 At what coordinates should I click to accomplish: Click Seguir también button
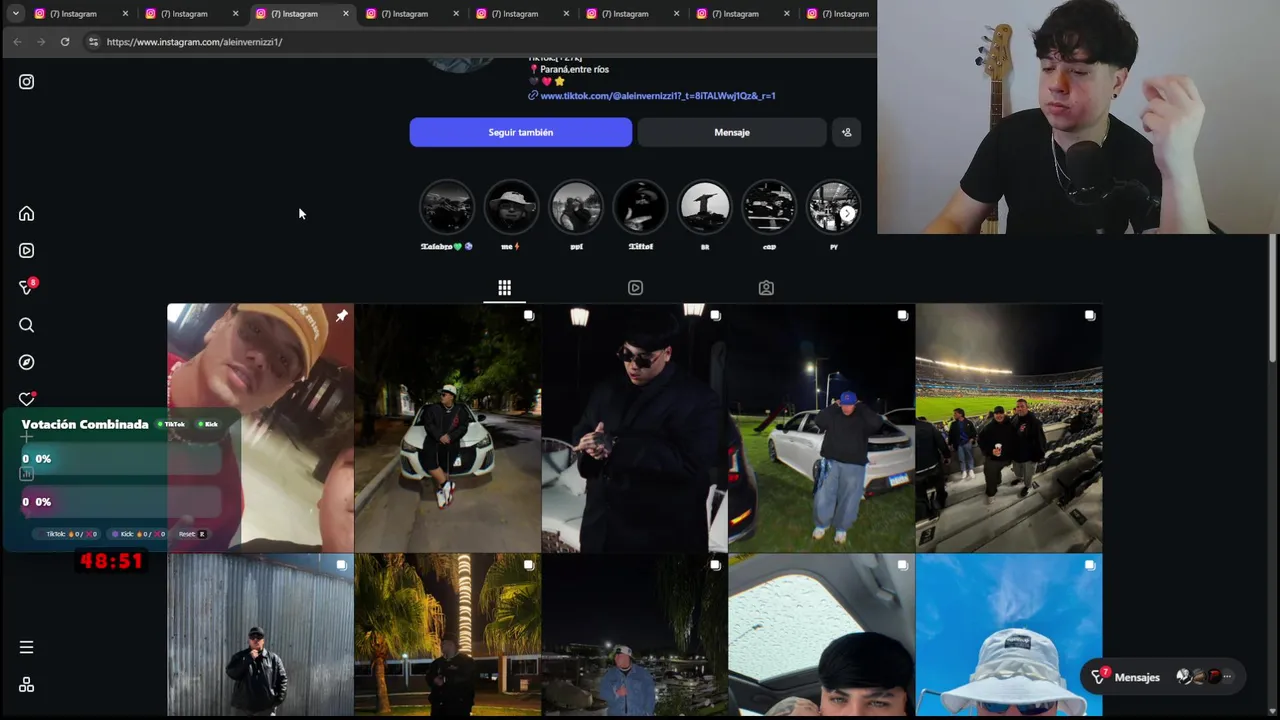(520, 132)
